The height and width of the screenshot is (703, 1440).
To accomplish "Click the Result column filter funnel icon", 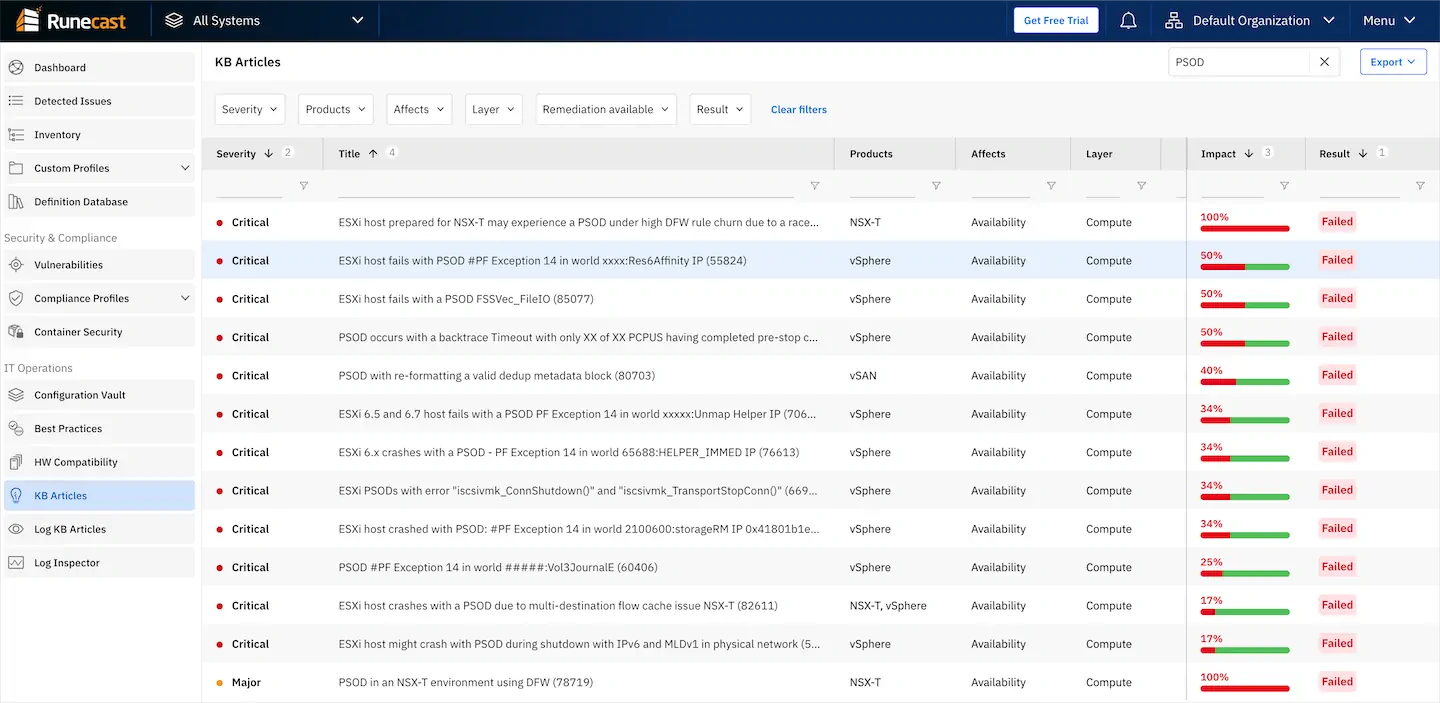I will pyautogui.click(x=1420, y=186).
